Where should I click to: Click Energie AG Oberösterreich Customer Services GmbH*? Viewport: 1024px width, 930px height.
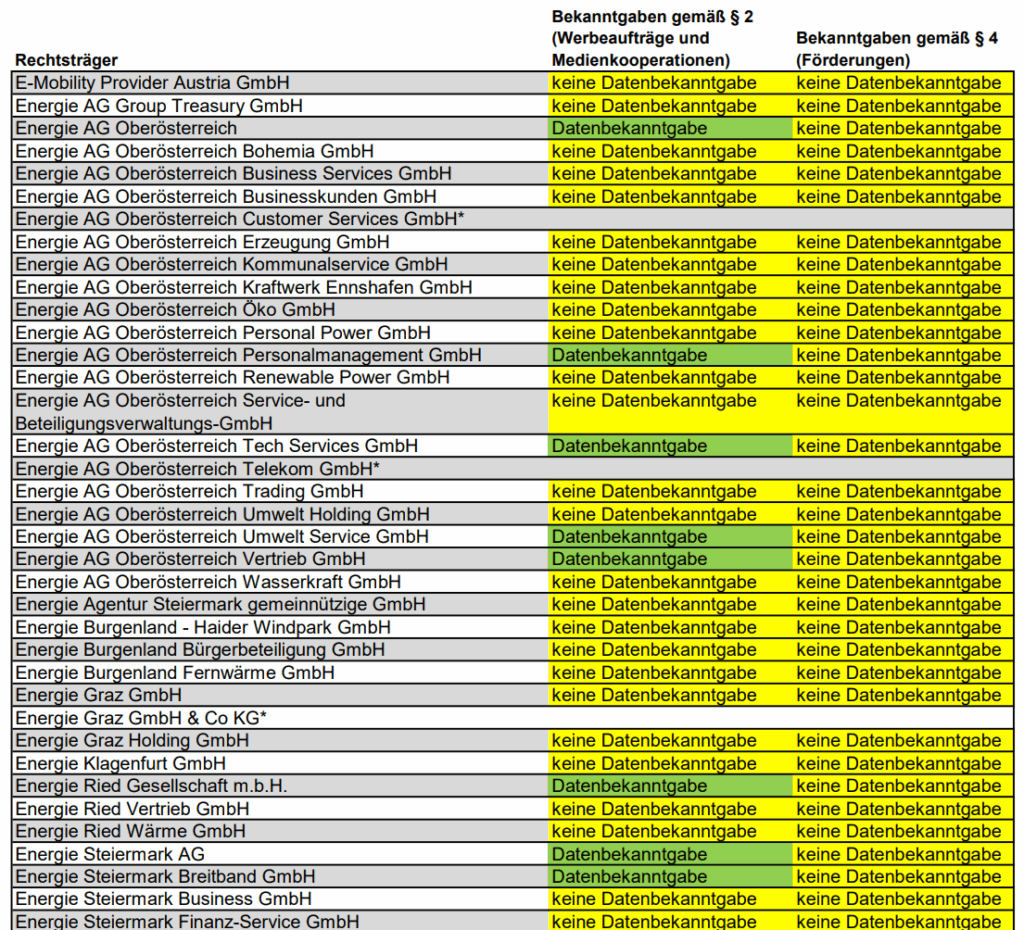coord(240,219)
